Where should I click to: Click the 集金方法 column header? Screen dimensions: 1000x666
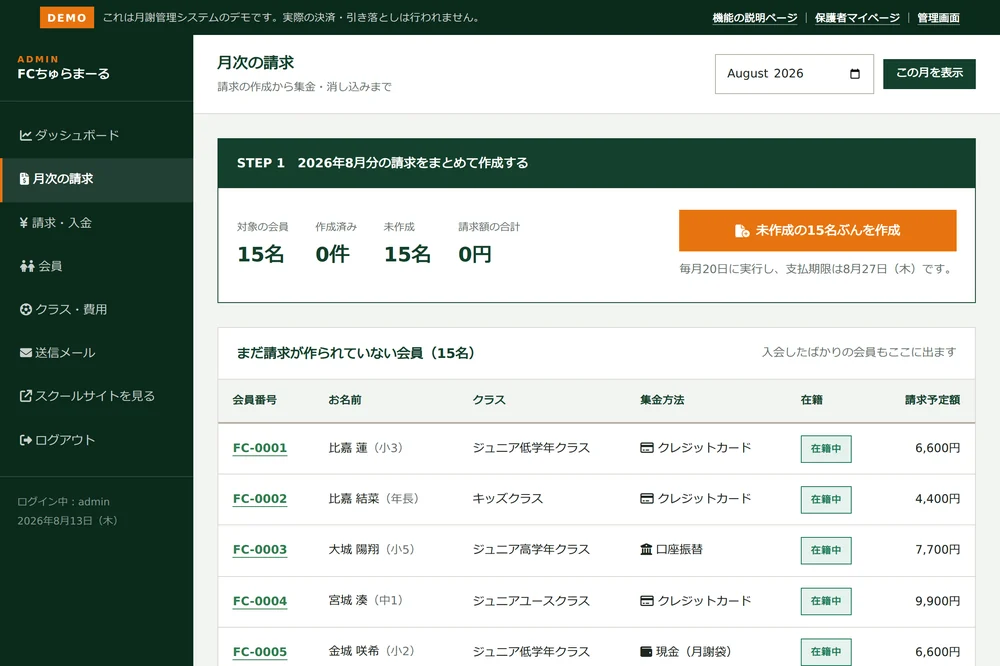click(662, 400)
